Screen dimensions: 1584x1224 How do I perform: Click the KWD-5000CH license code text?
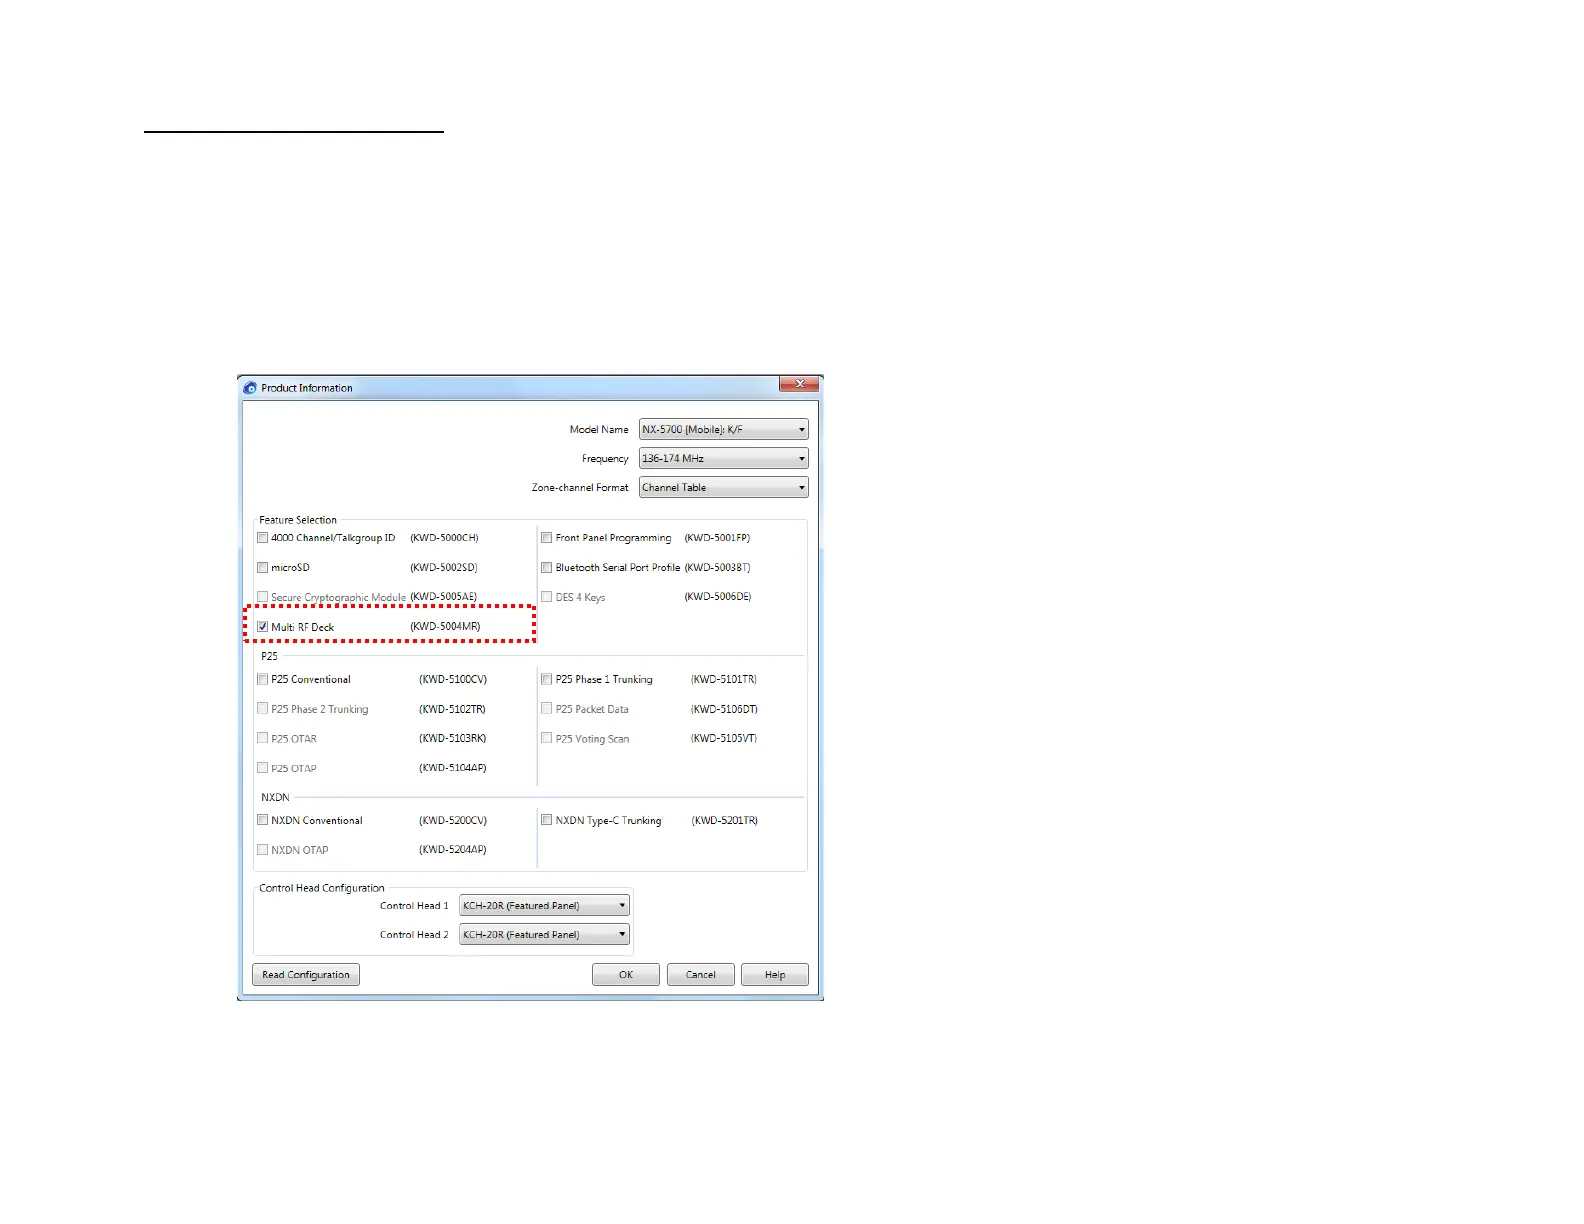pyautogui.click(x=444, y=538)
